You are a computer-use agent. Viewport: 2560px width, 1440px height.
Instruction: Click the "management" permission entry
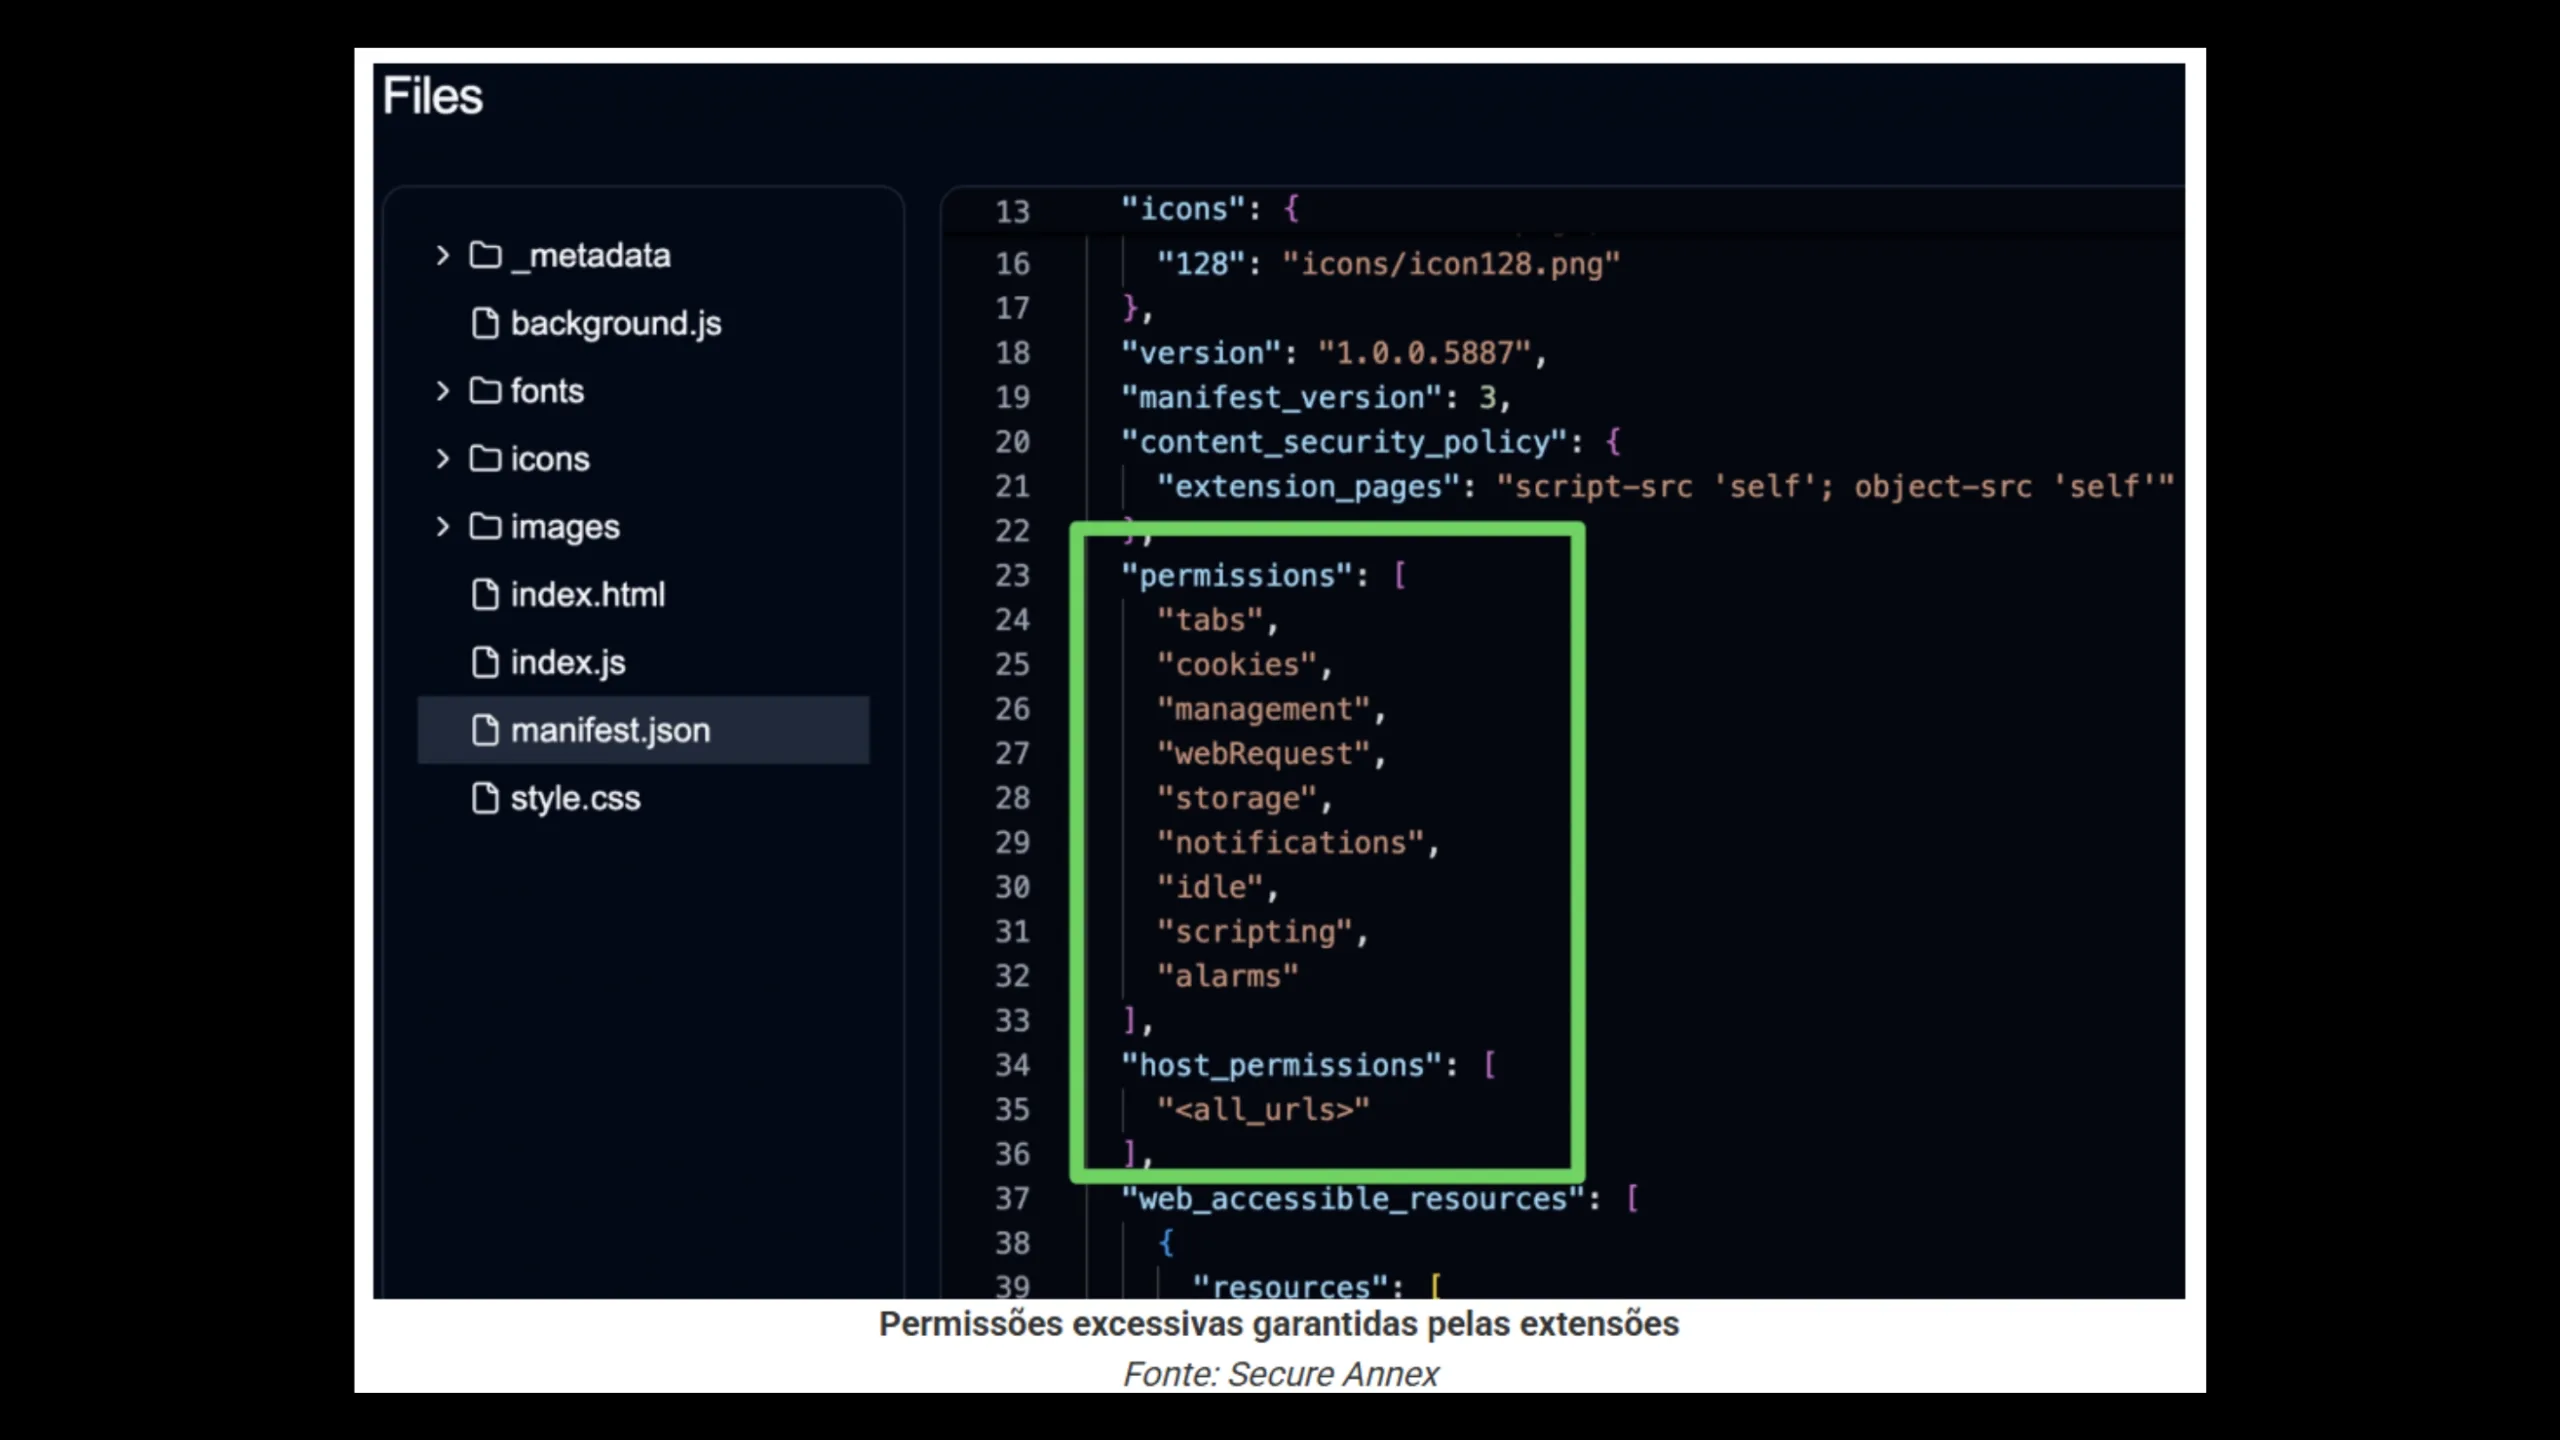tap(1263, 710)
